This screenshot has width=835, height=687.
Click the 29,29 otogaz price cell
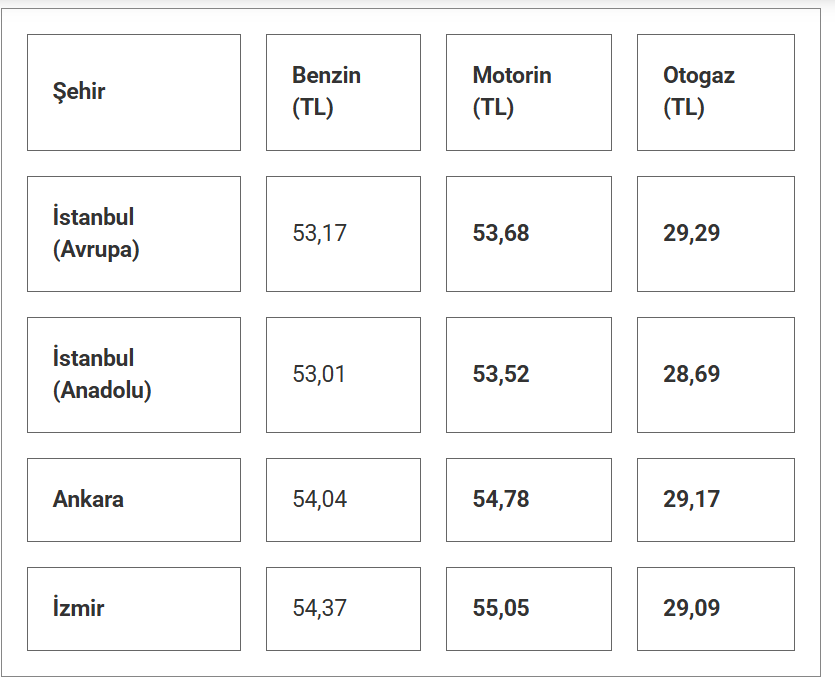(x=715, y=234)
